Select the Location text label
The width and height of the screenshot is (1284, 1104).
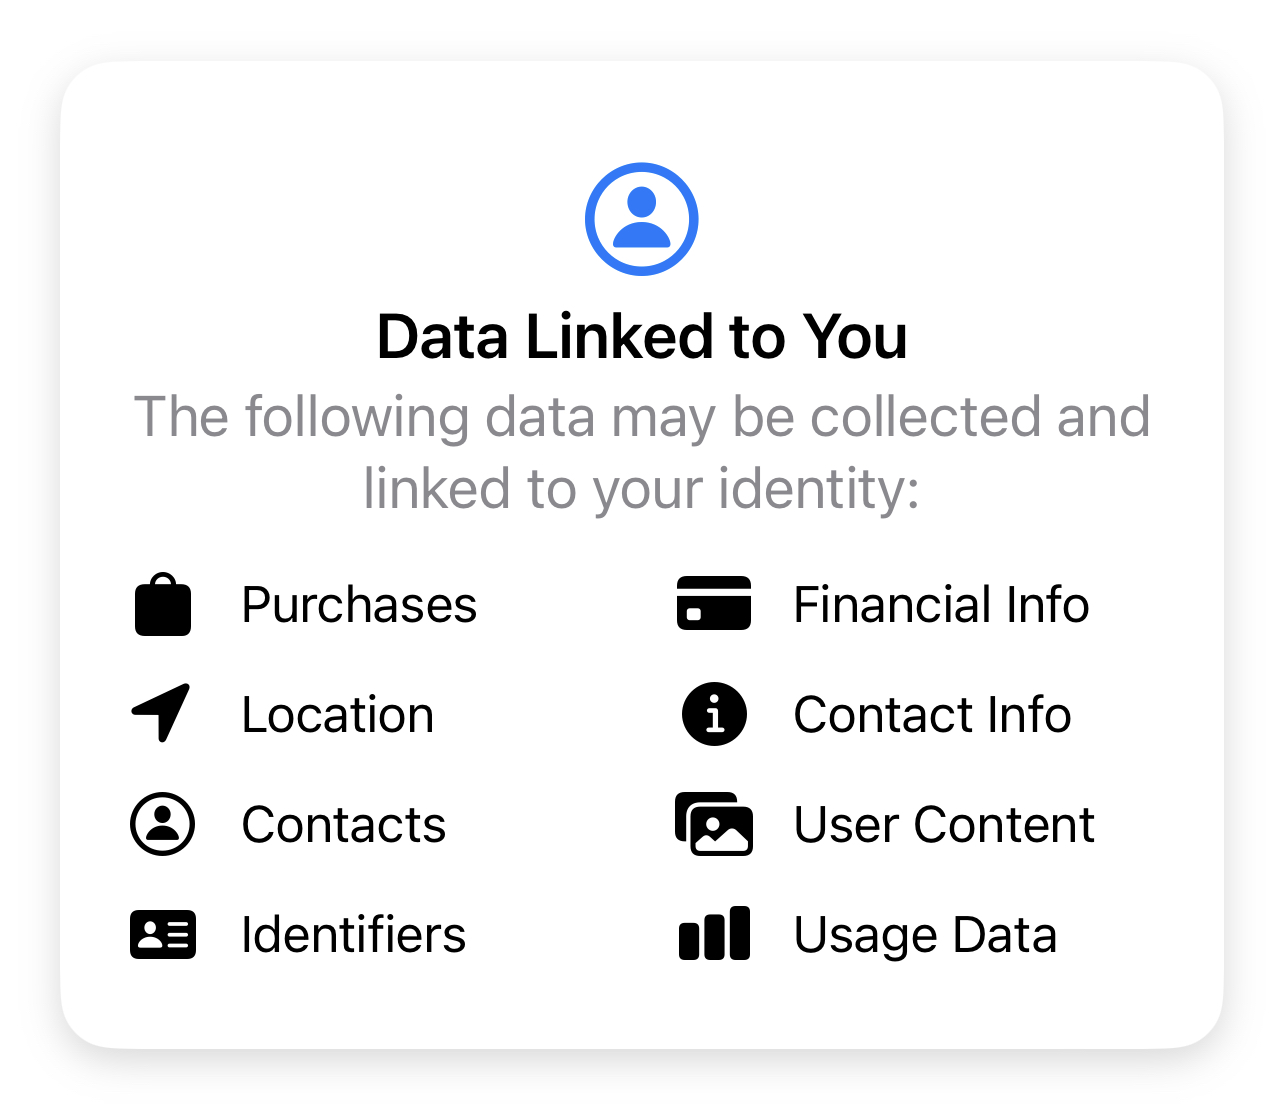pos(338,715)
